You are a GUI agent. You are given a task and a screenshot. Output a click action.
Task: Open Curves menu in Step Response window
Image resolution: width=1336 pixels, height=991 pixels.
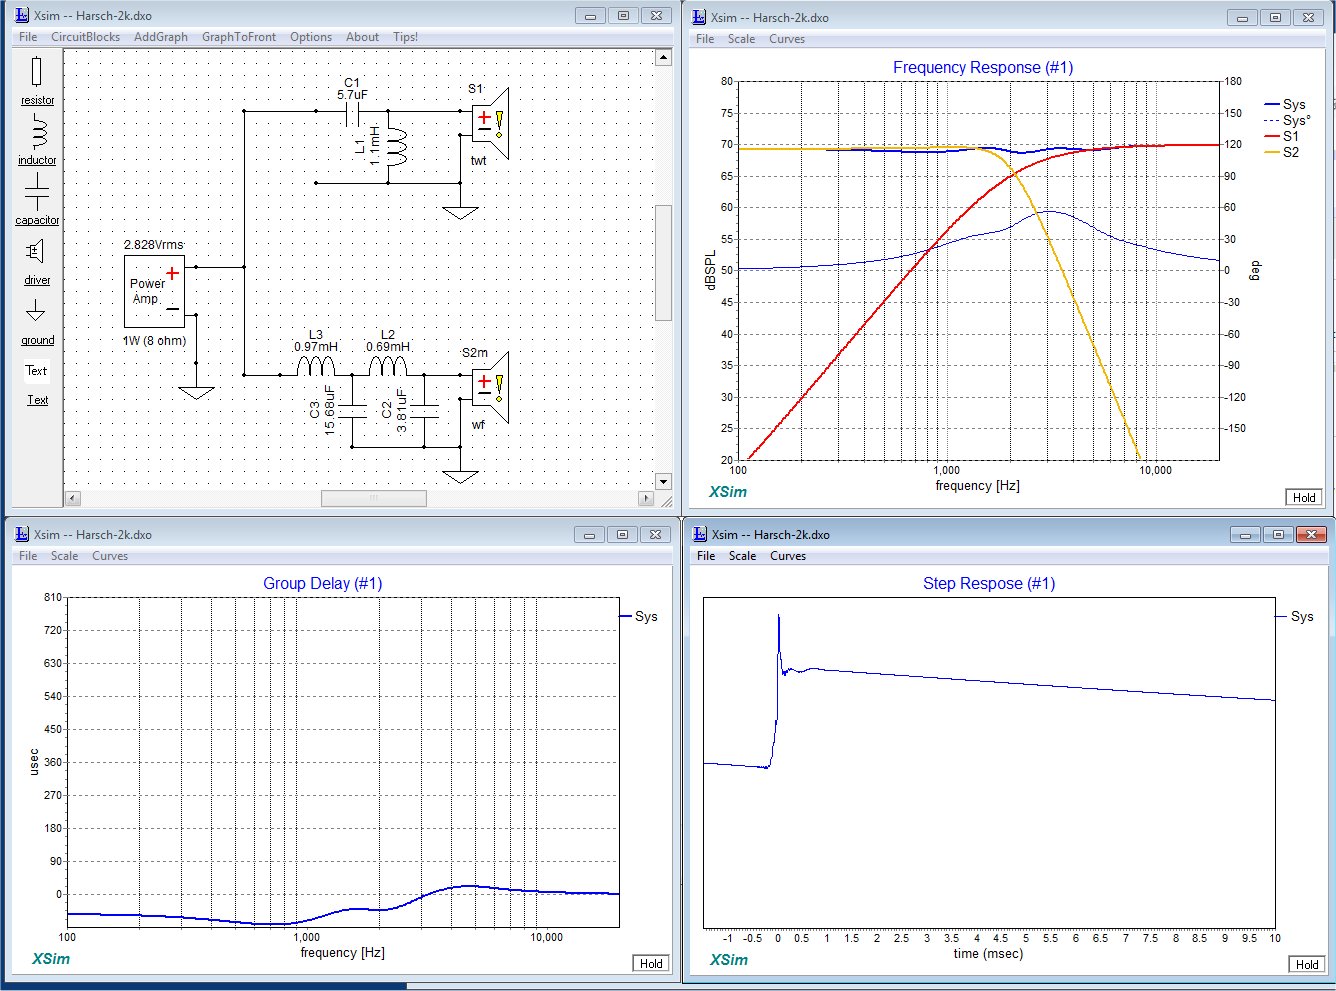(788, 556)
